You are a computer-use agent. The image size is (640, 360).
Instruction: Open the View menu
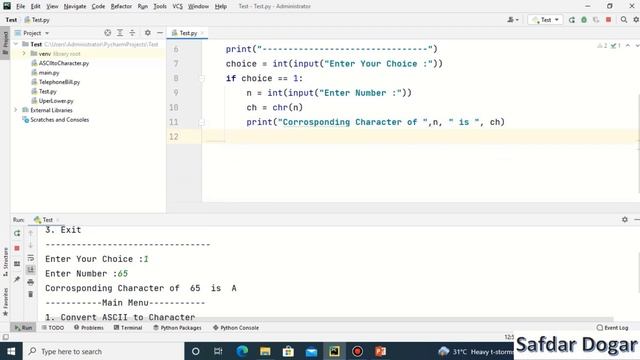click(x=52, y=7)
